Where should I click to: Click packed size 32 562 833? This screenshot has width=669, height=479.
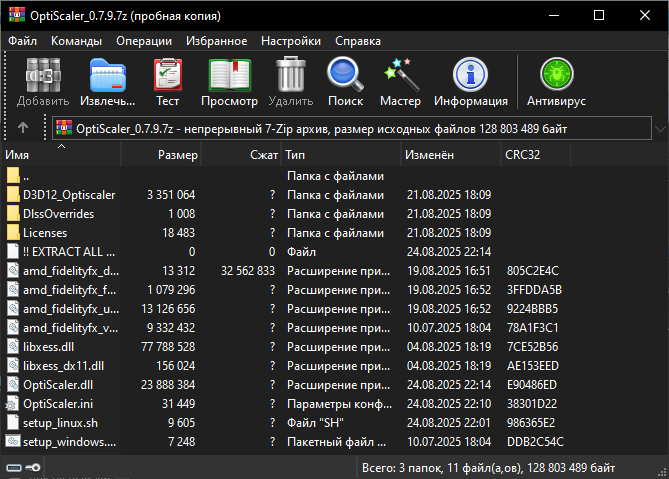pyautogui.click(x=248, y=271)
